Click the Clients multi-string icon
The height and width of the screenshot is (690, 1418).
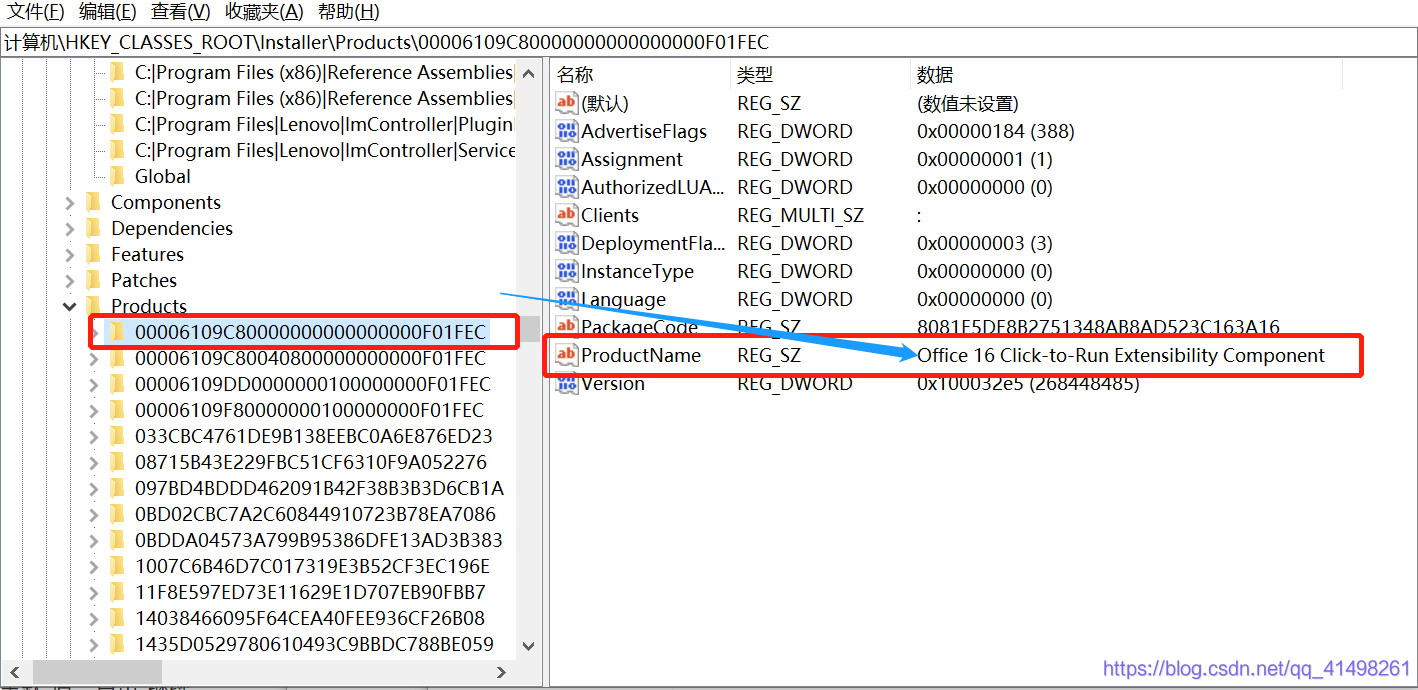coord(567,215)
